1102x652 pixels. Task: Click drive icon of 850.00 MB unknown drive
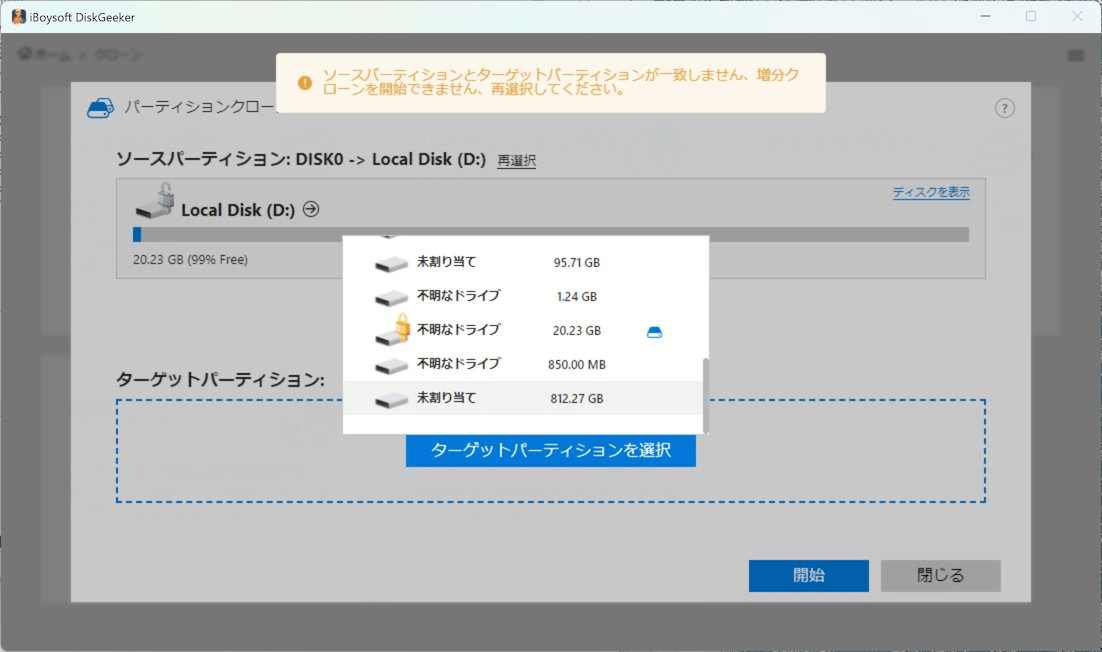tap(391, 365)
